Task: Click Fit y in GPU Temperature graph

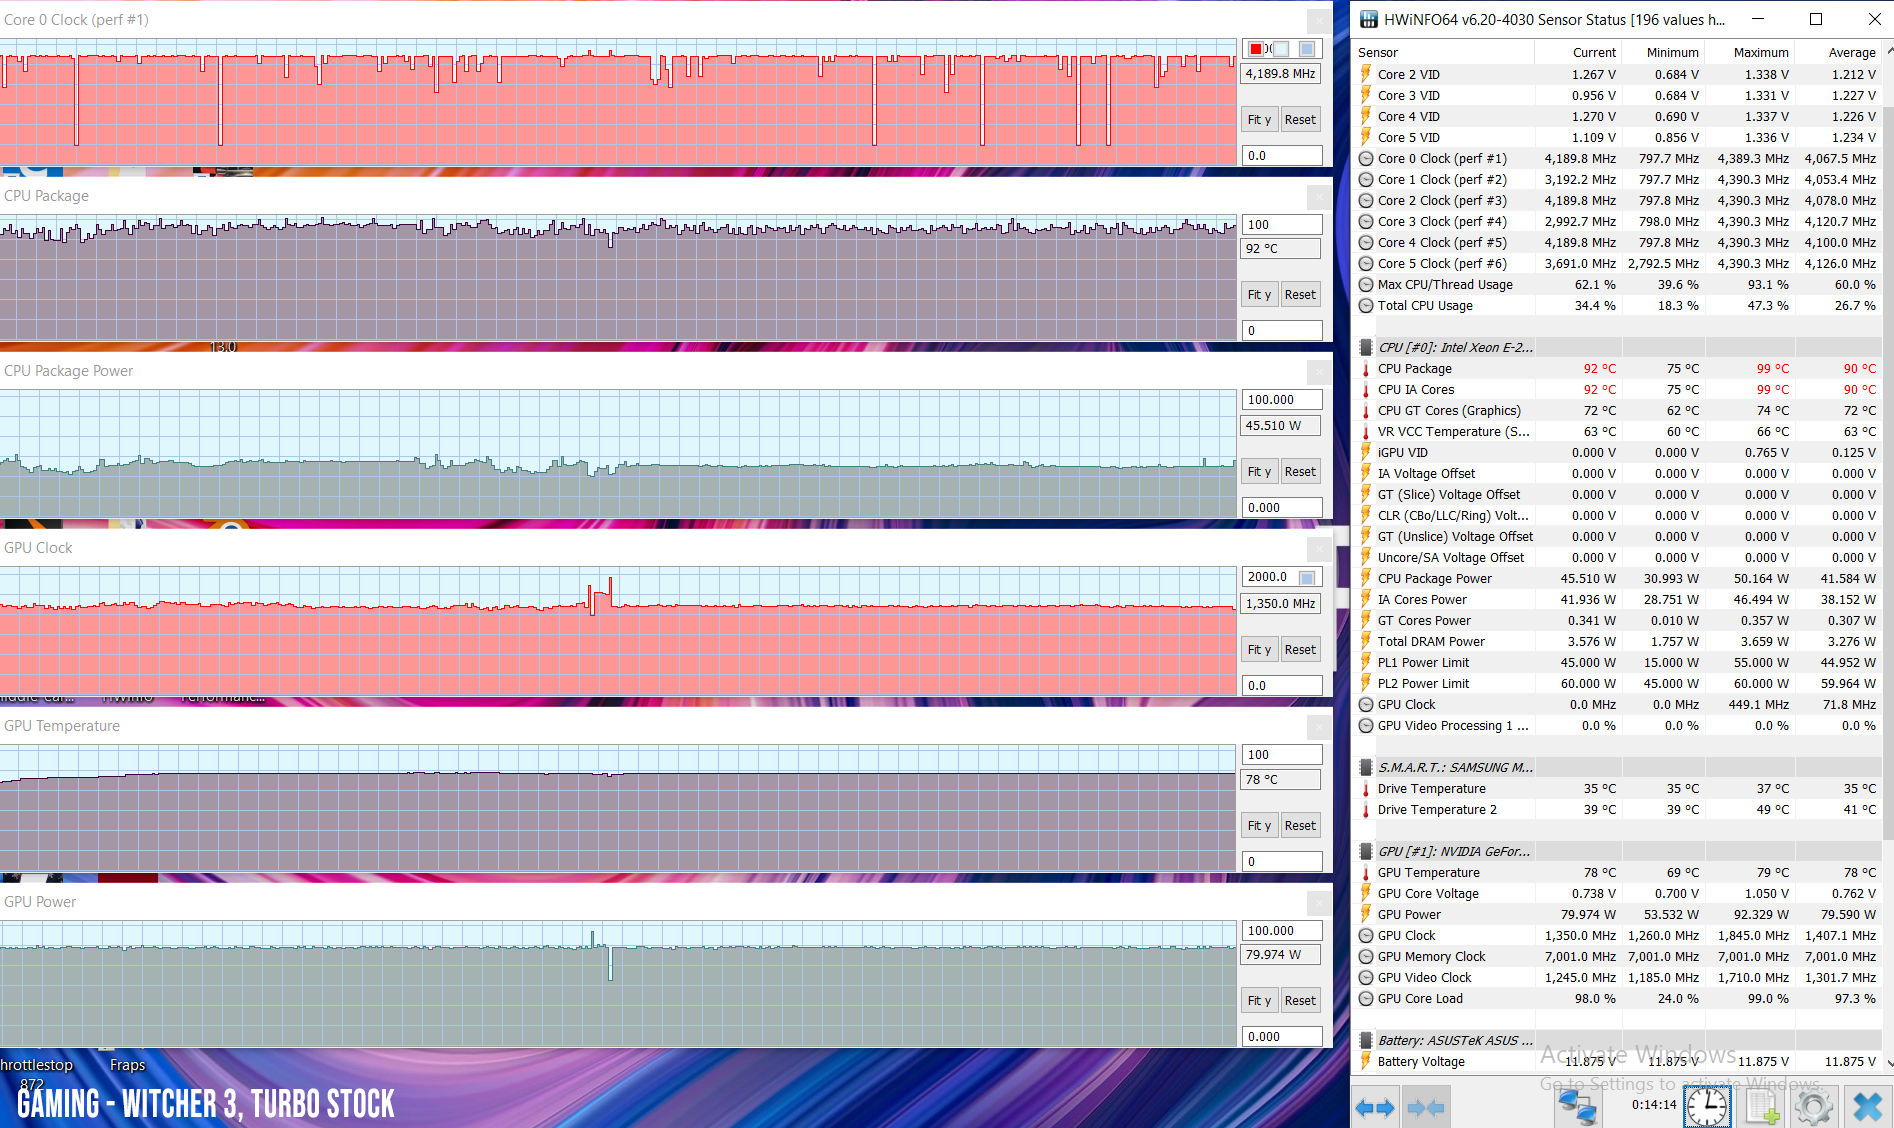Action: pos(1259,826)
